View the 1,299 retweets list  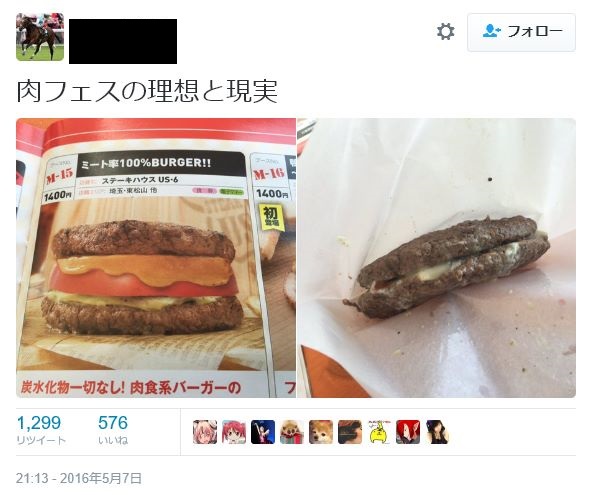[41, 430]
